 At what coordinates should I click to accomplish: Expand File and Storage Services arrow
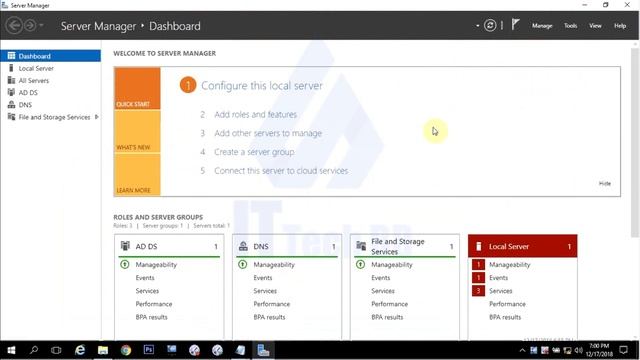pyautogui.click(x=97, y=117)
